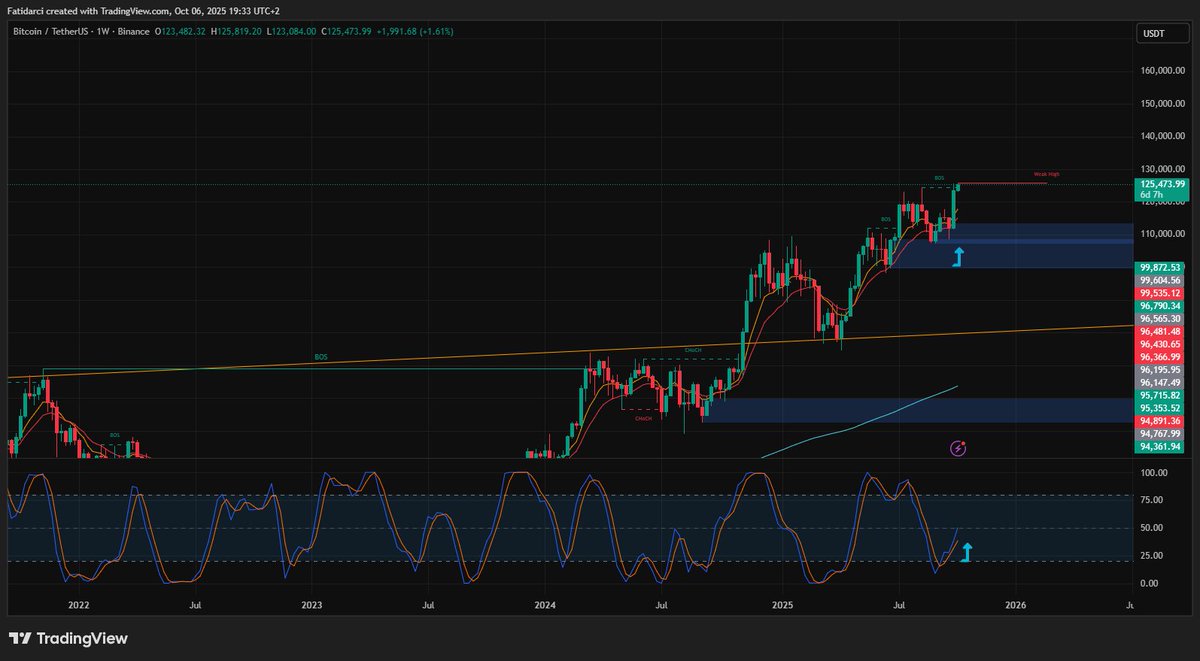Select the red 96,481.48 price label
This screenshot has width=1200, height=661.
pos(1161,332)
